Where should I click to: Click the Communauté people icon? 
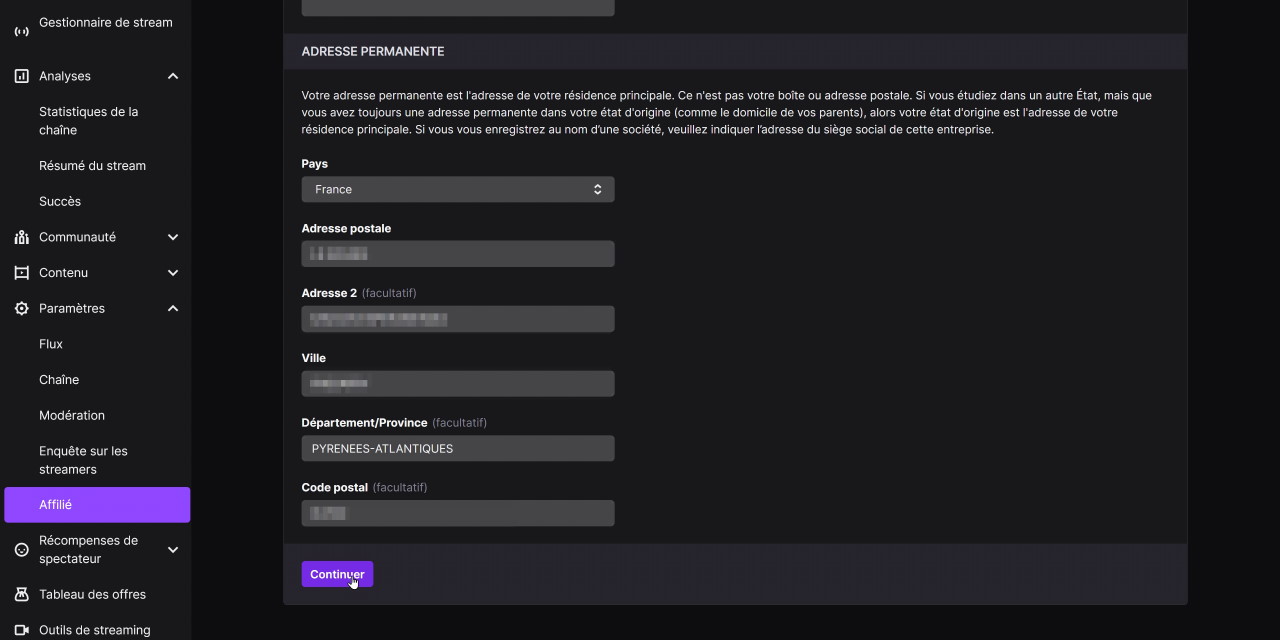point(21,237)
